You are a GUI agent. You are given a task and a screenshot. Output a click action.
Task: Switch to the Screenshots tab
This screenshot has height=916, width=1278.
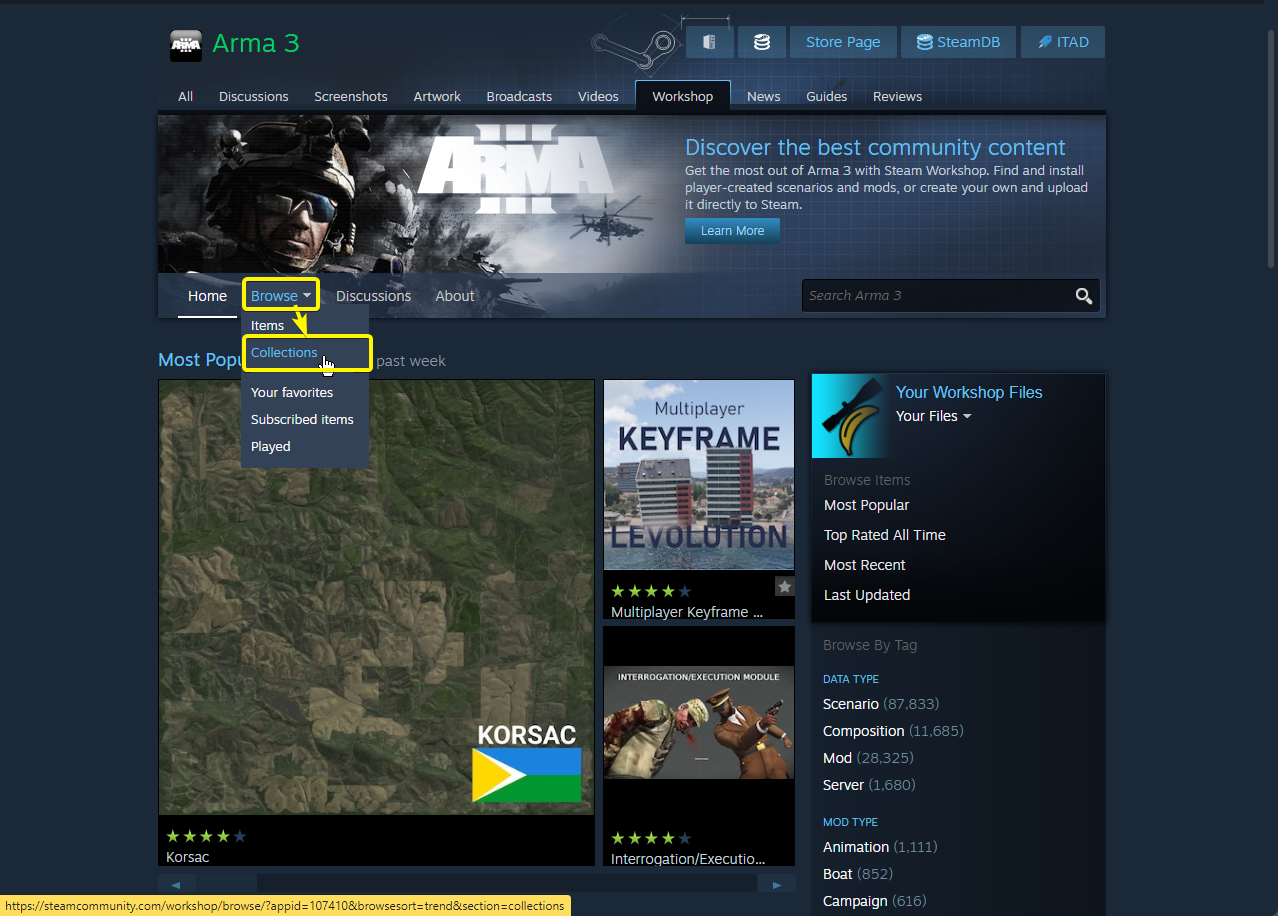click(x=351, y=96)
